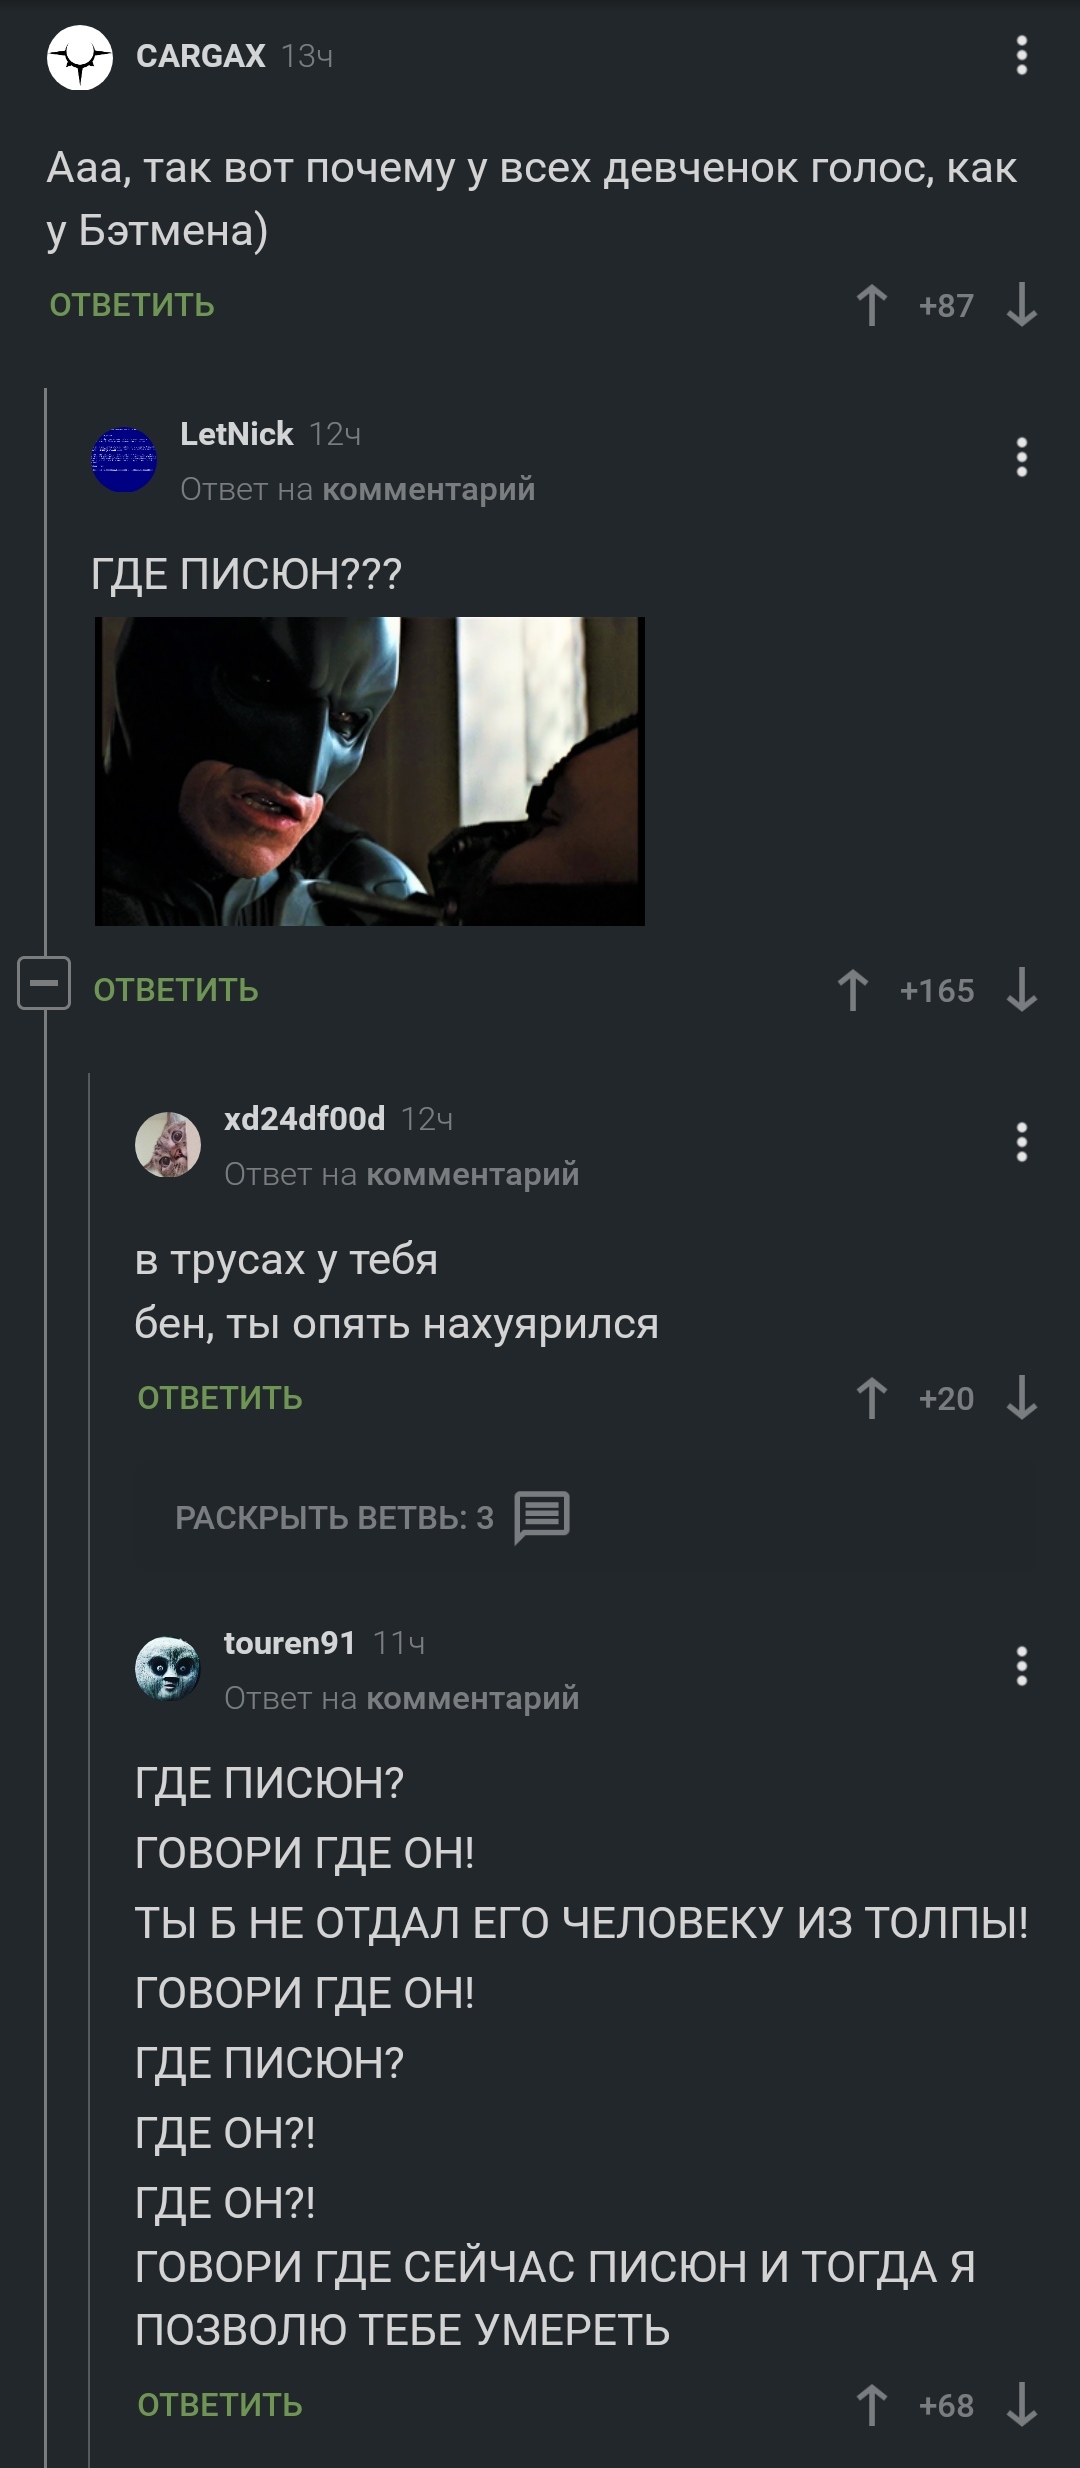The width and height of the screenshot is (1080, 2468).
Task: Downvote CARGAX's comment
Action: coord(1021,305)
